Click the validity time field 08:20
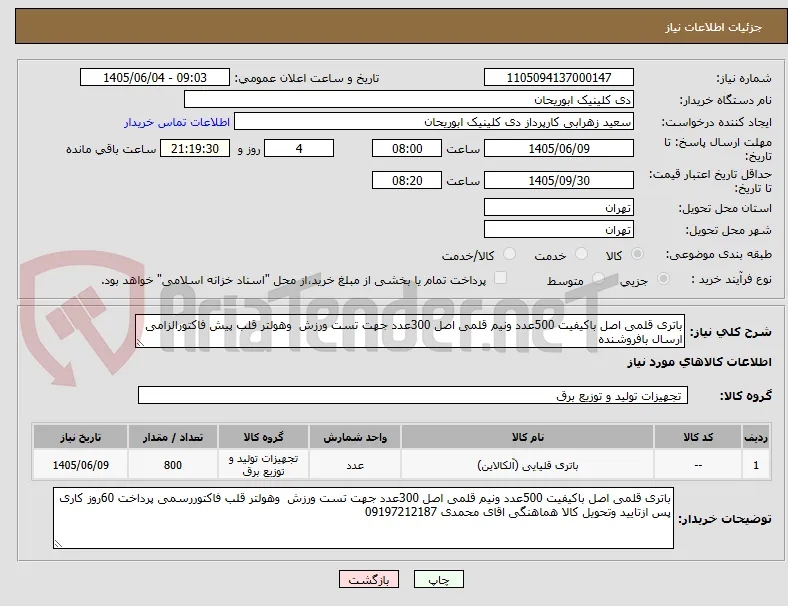 click(x=407, y=180)
